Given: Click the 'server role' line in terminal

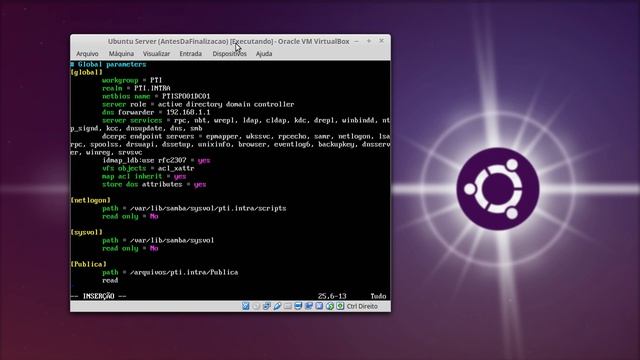Looking at the screenshot, I should pyautogui.click(x=198, y=104).
